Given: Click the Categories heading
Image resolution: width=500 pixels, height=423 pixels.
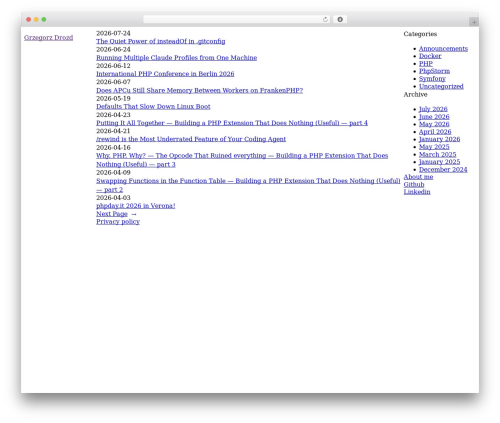Looking at the screenshot, I should 420,34.
